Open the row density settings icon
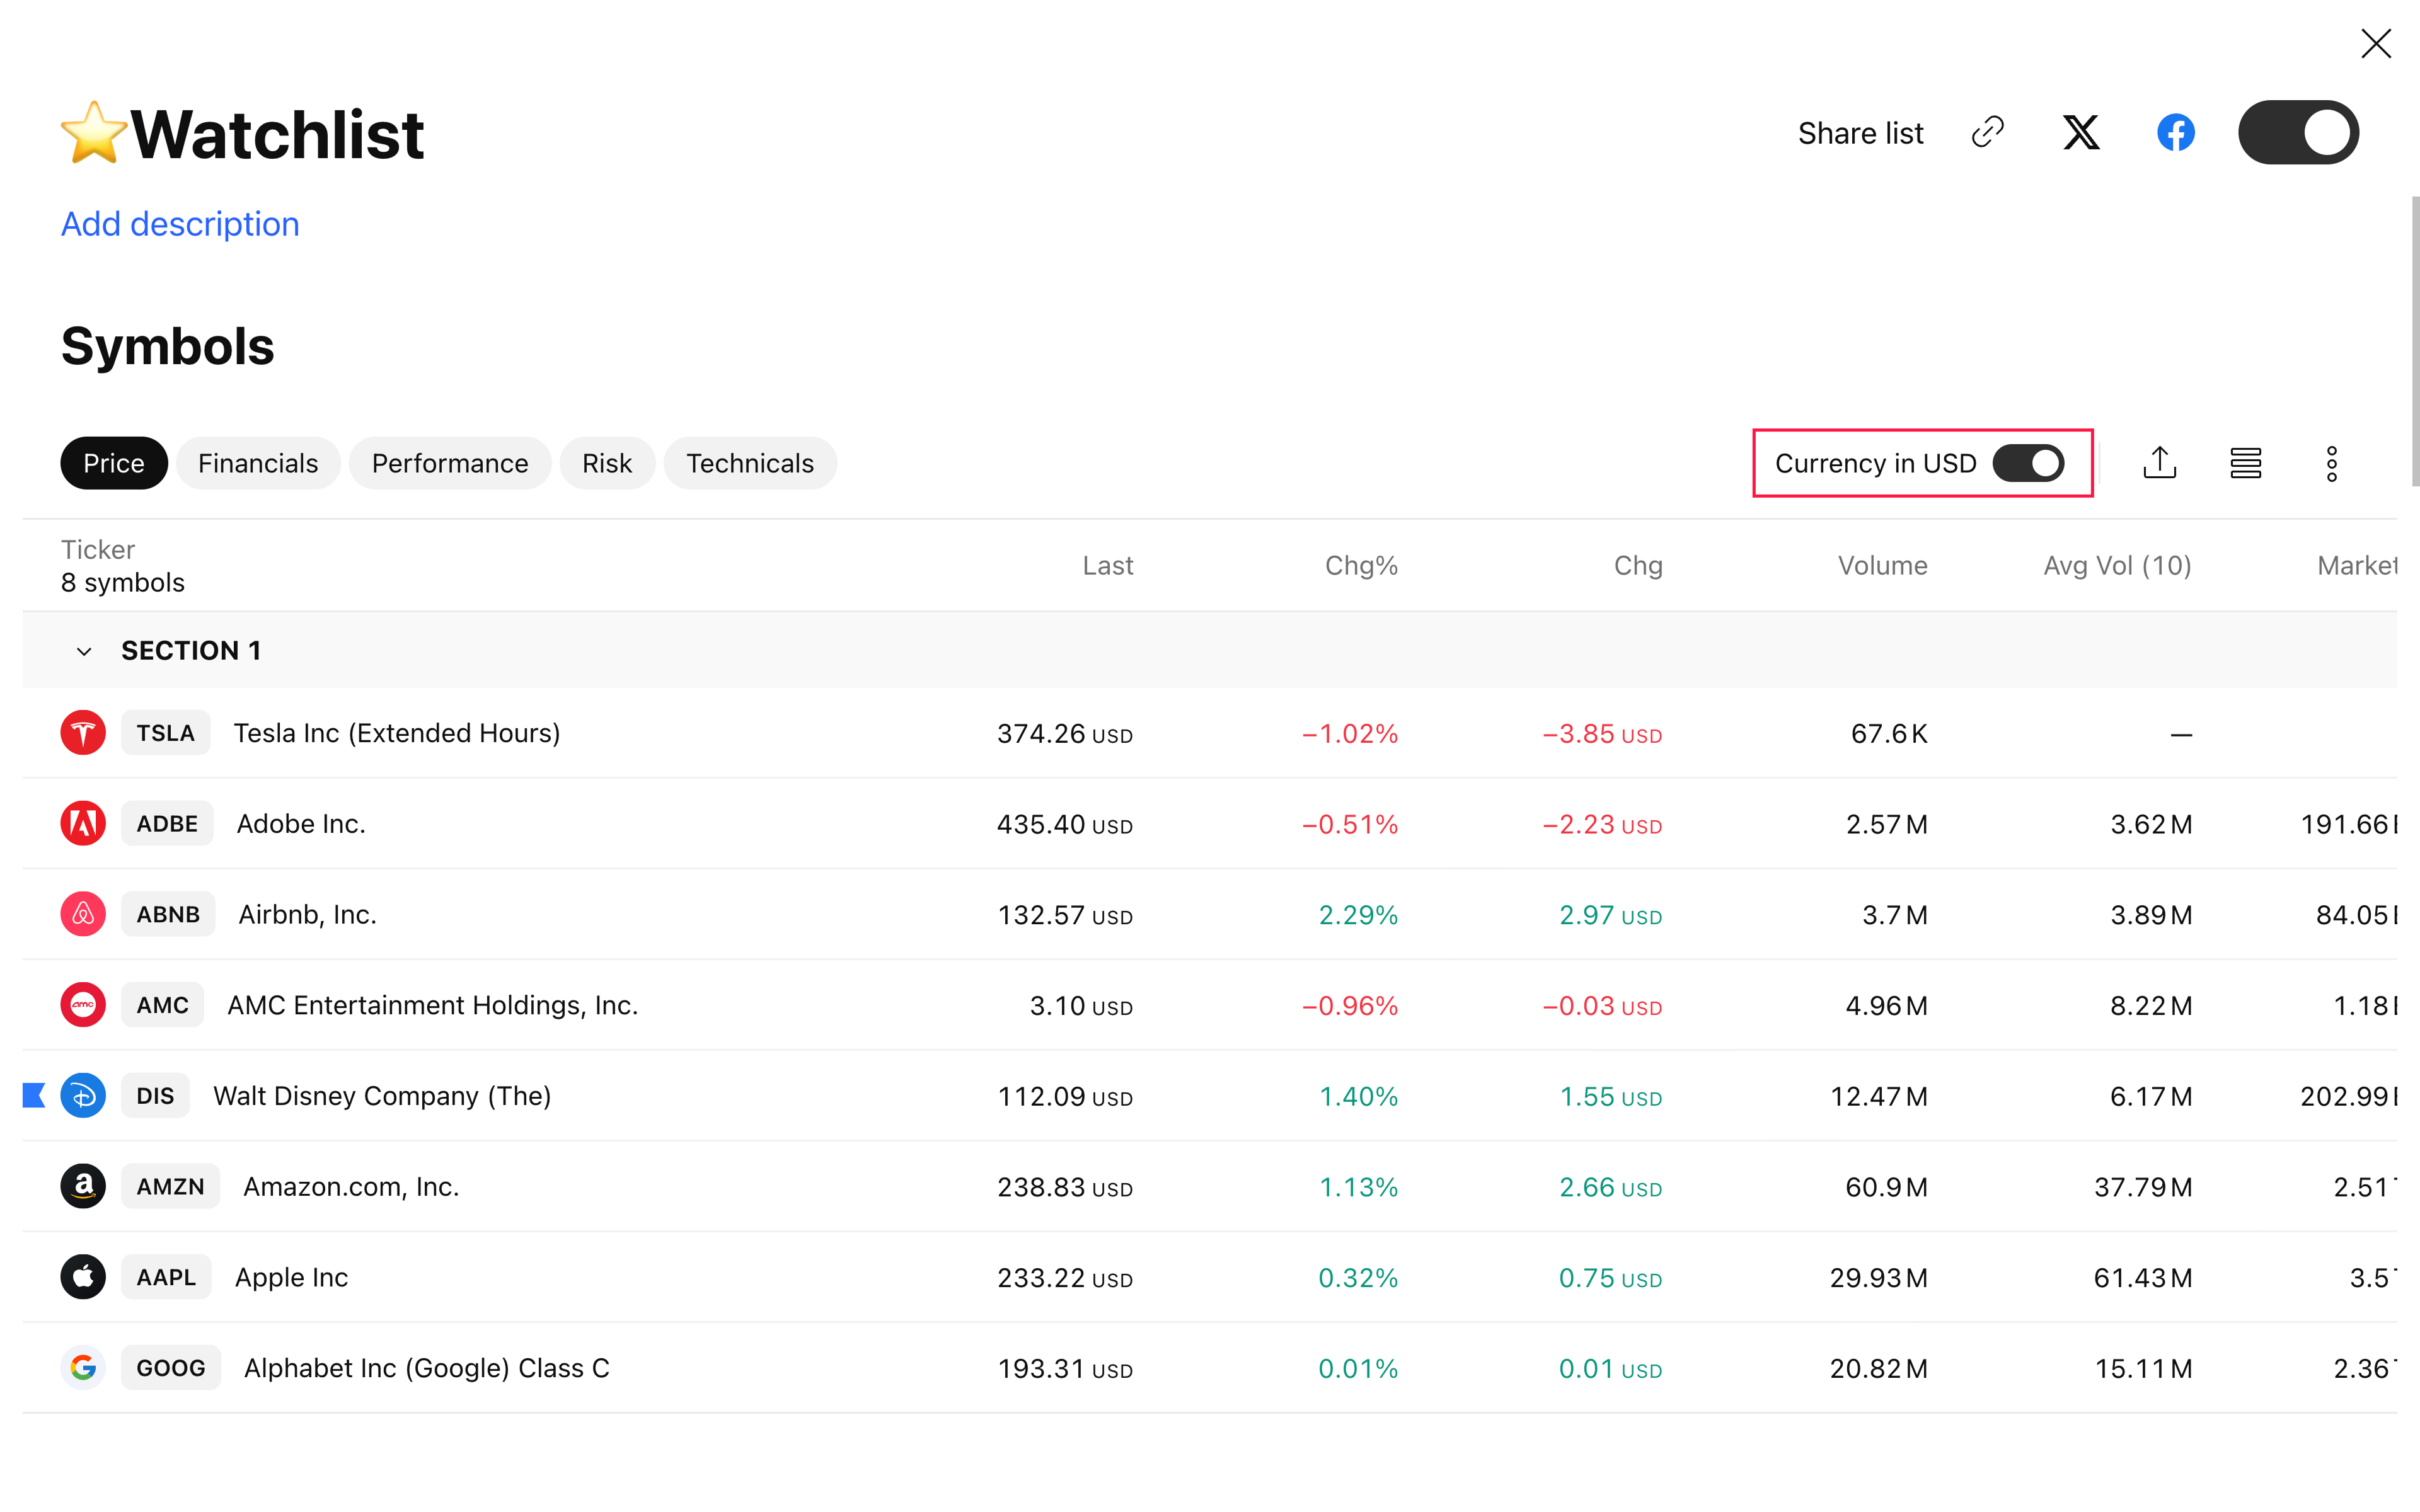The width and height of the screenshot is (2420, 1512). [x=2245, y=462]
